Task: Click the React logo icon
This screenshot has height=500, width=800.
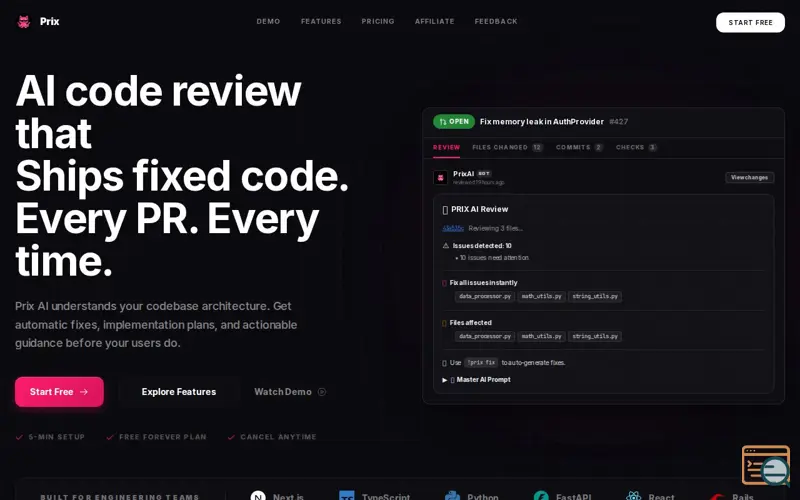Action: tap(634, 496)
